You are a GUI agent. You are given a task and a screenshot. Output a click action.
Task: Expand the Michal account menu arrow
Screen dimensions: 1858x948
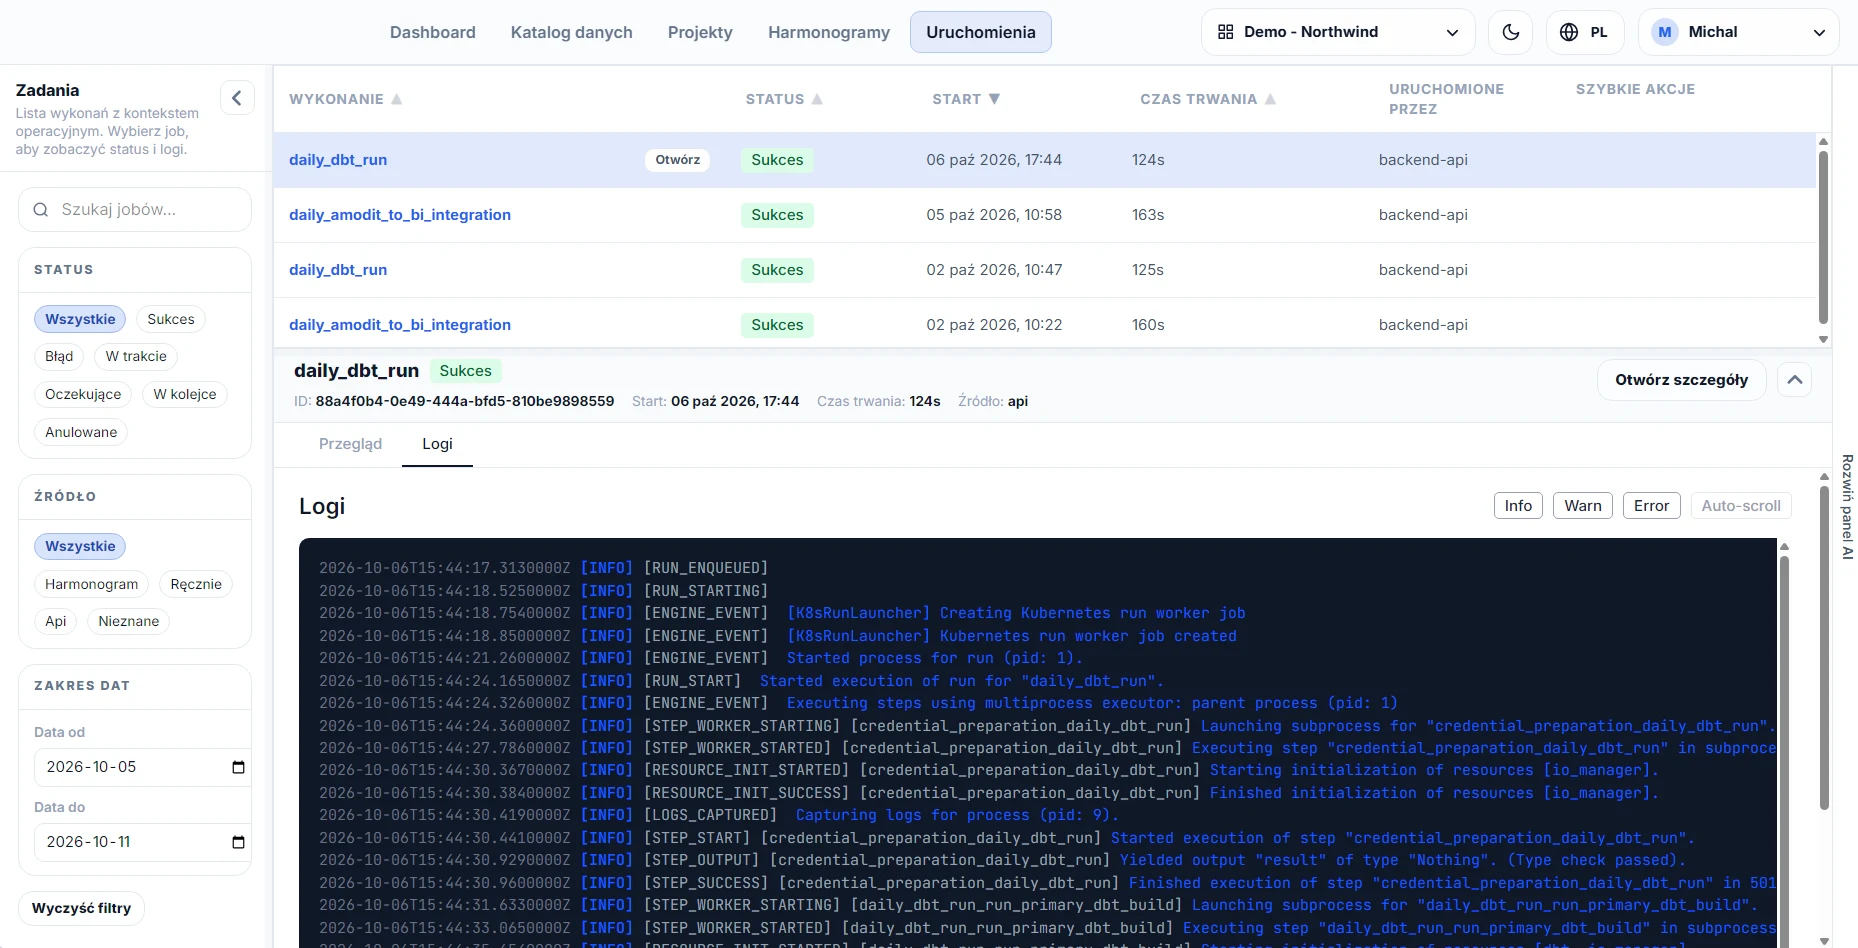tap(1819, 33)
